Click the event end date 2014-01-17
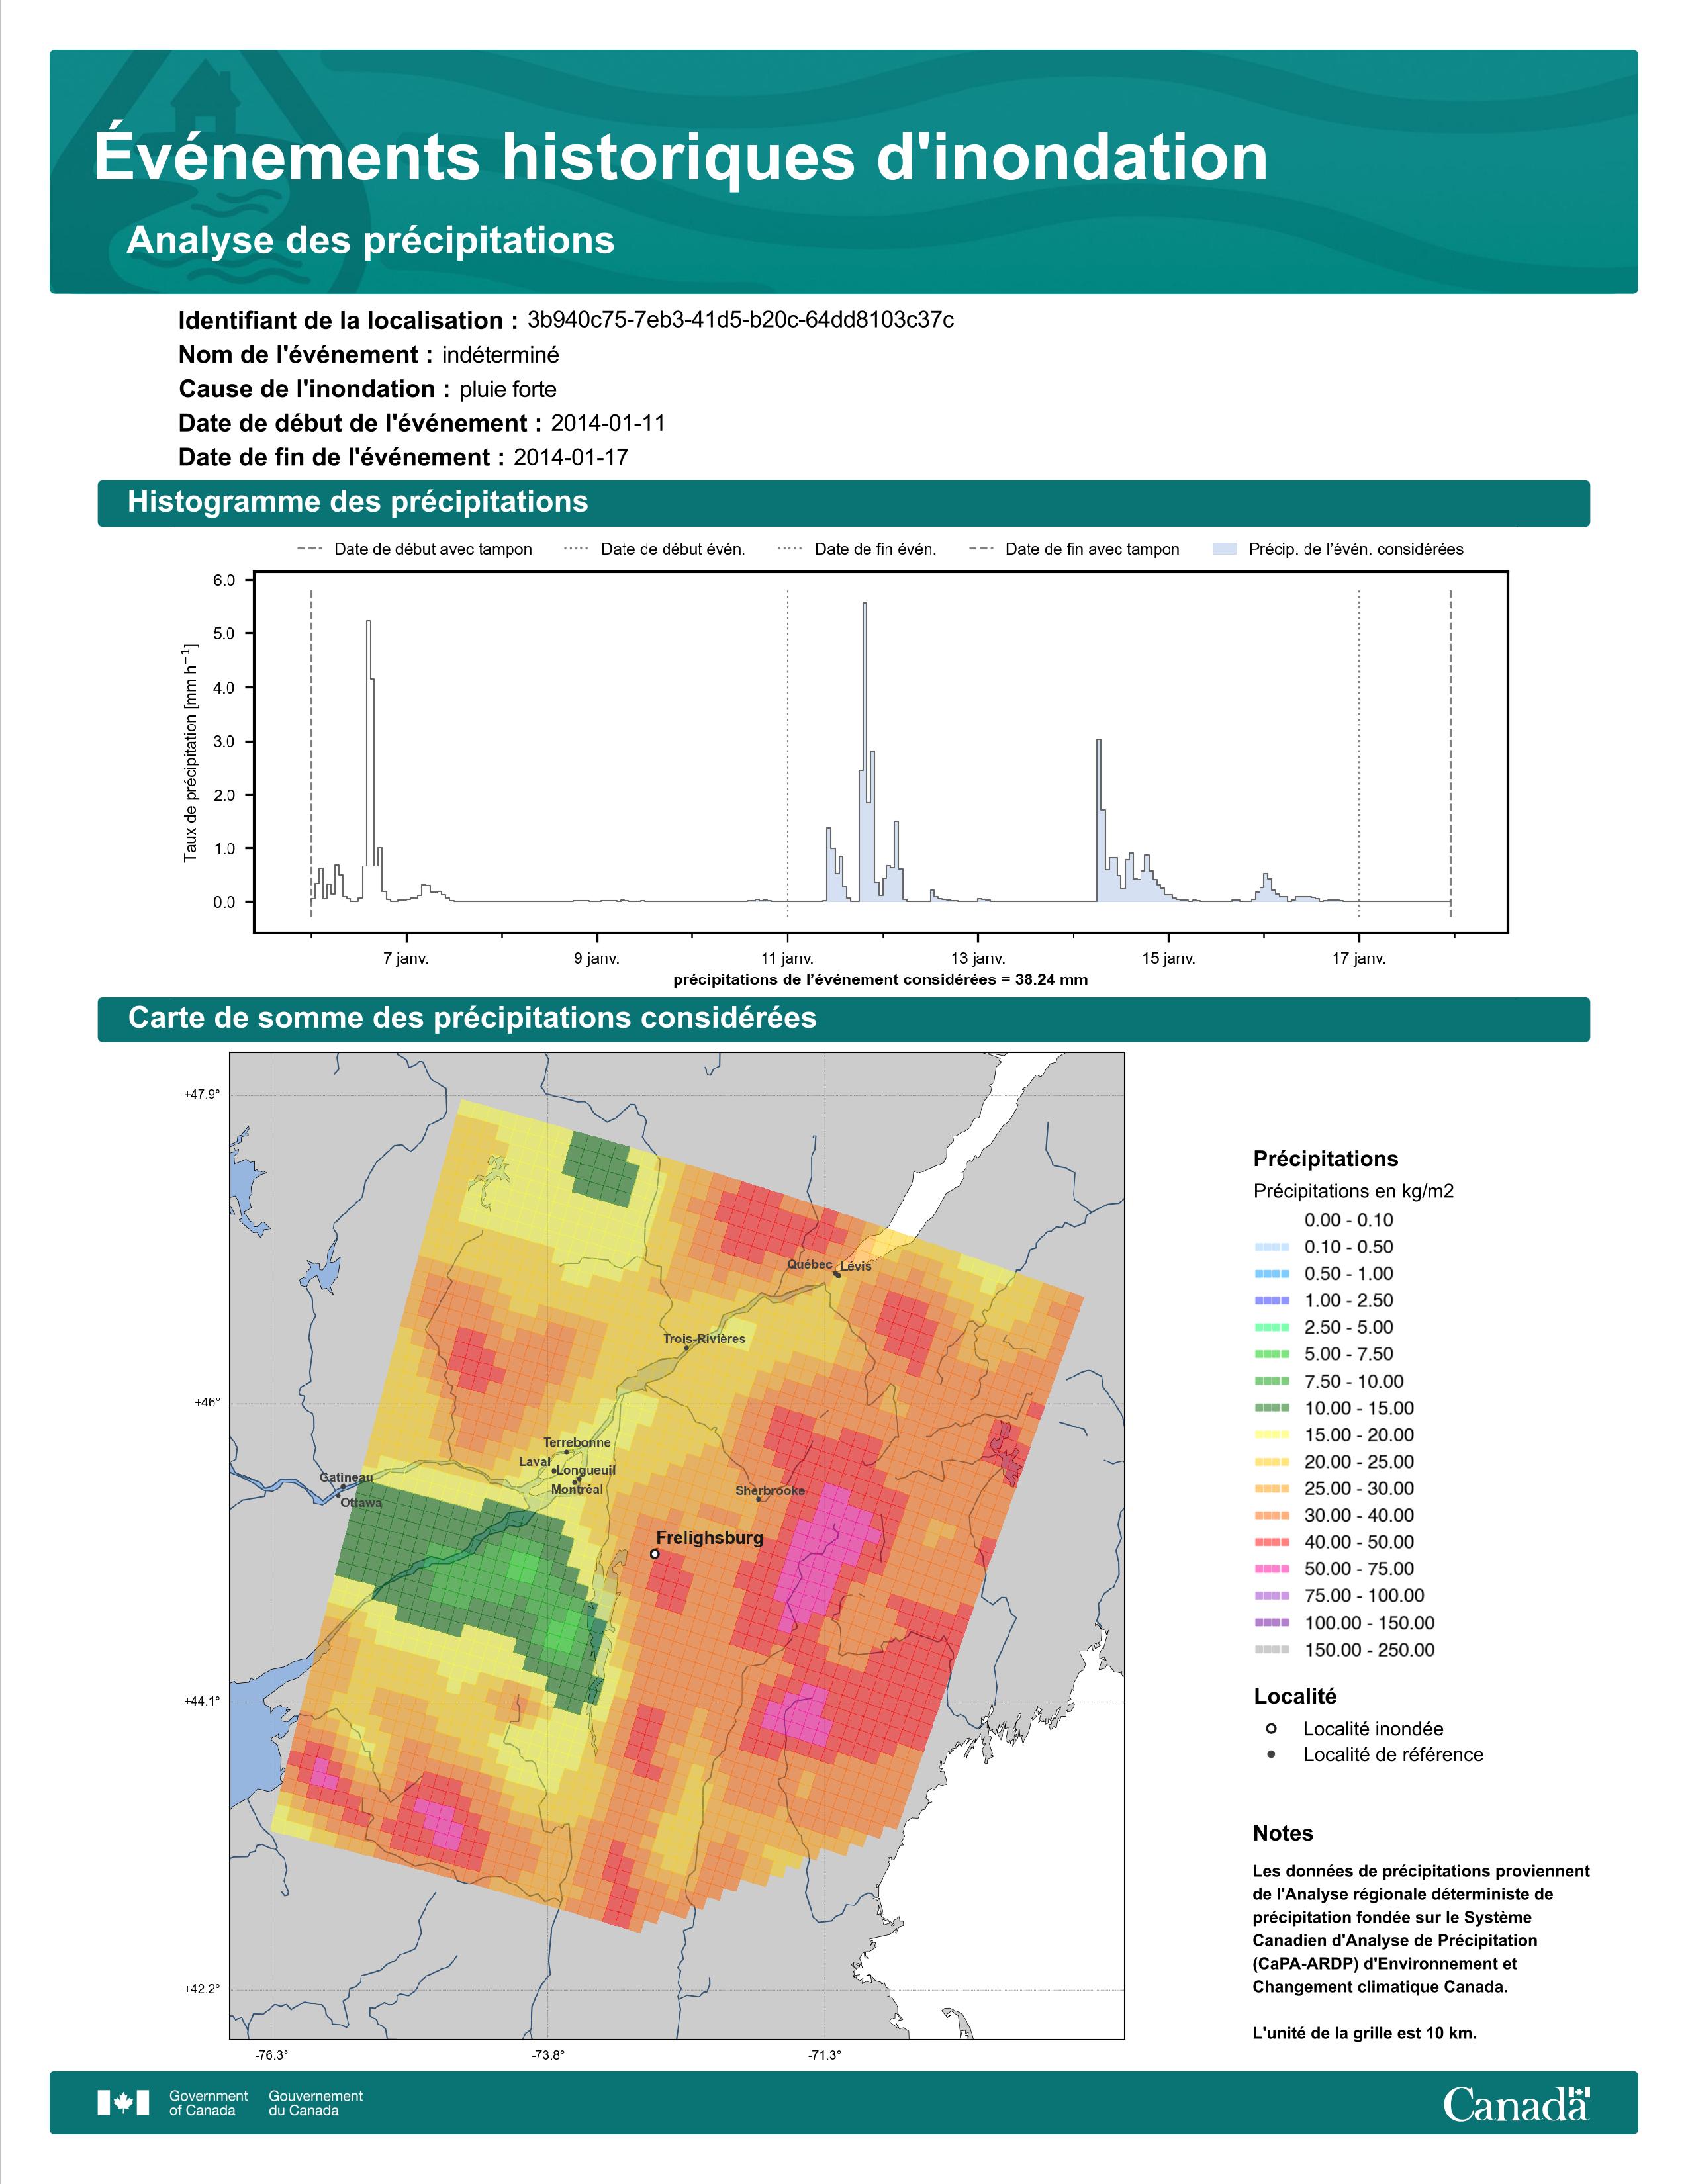 (571, 457)
